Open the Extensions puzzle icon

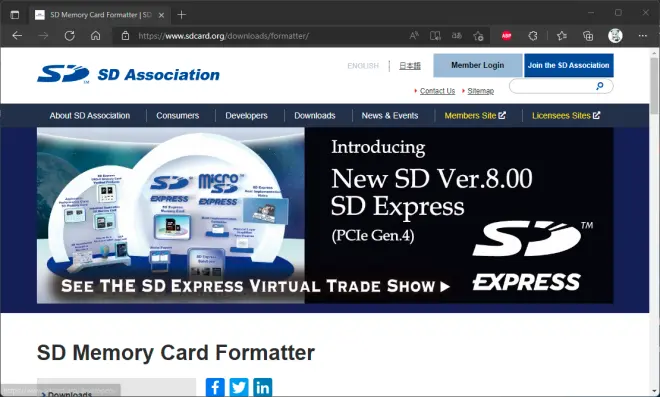(x=533, y=36)
